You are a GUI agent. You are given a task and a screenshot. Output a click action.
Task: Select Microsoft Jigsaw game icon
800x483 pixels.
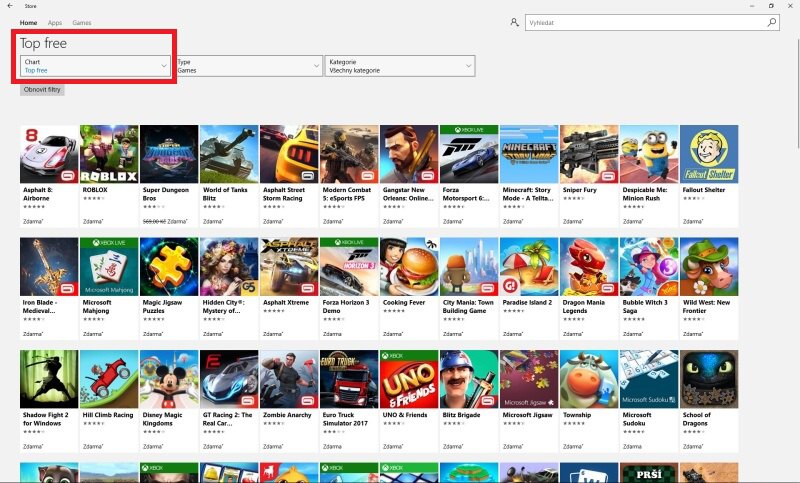pos(529,379)
